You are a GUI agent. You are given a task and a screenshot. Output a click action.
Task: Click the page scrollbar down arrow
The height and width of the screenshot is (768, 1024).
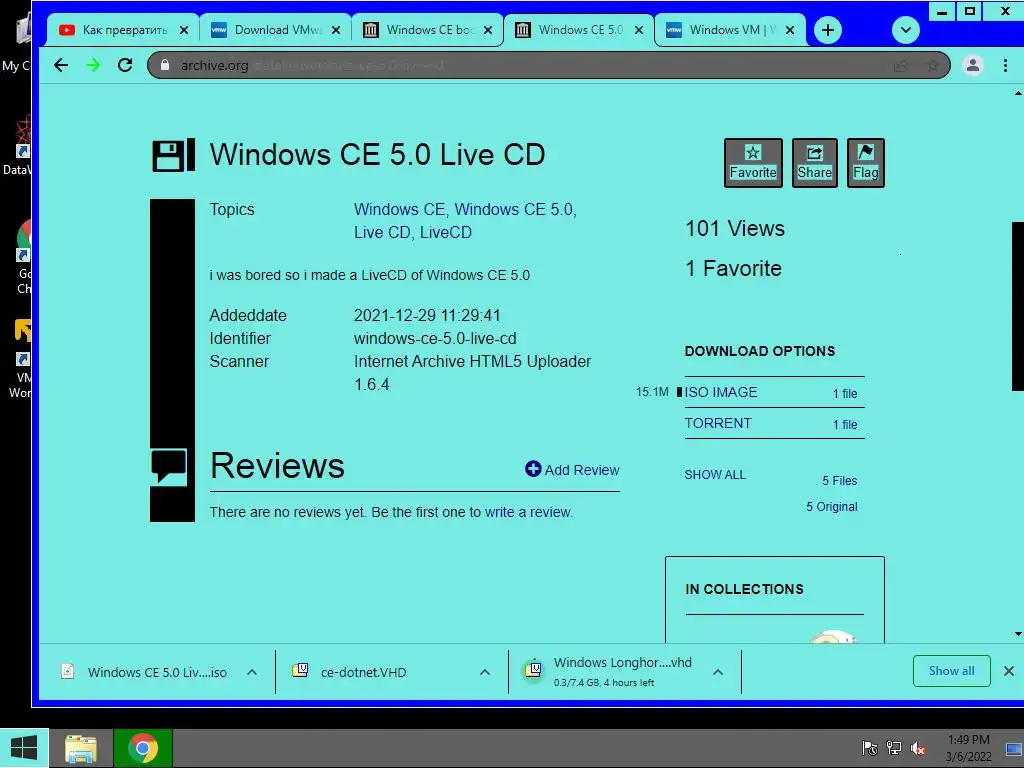1017,634
